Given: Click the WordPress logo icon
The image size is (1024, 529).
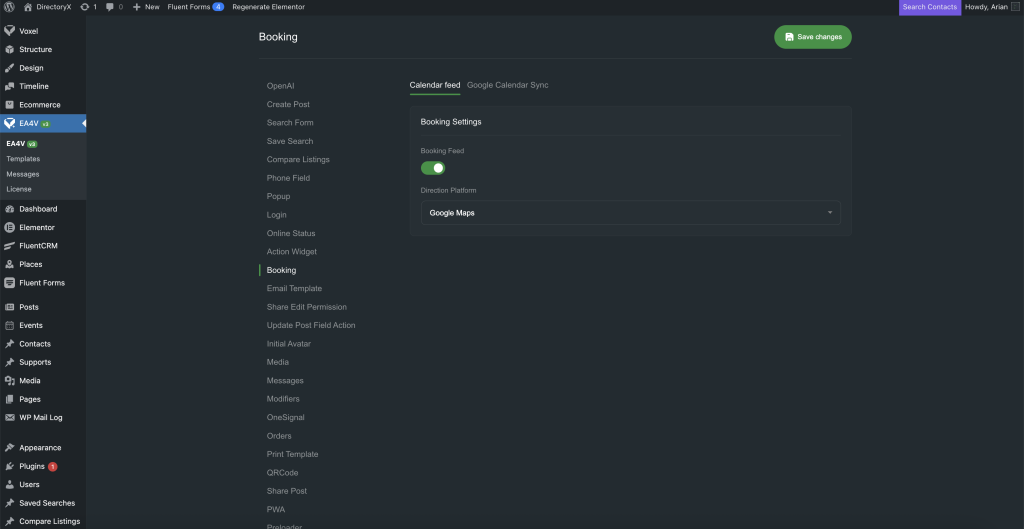Looking at the screenshot, I should (x=9, y=7).
